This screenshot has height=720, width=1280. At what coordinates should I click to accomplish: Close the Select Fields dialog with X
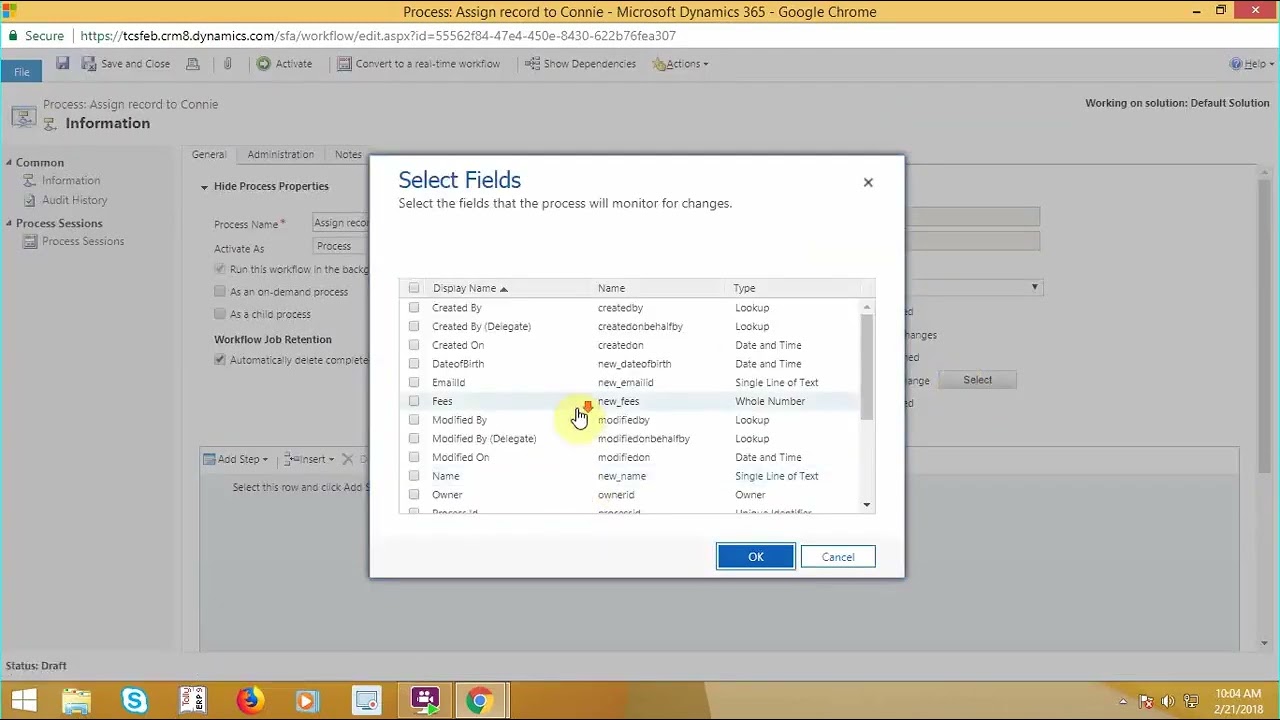coord(868,182)
